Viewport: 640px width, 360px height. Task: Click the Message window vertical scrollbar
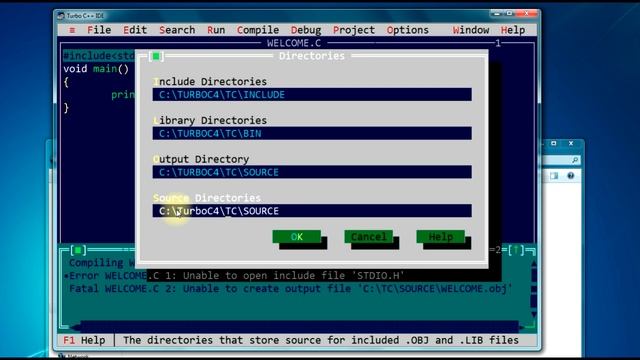point(534,289)
